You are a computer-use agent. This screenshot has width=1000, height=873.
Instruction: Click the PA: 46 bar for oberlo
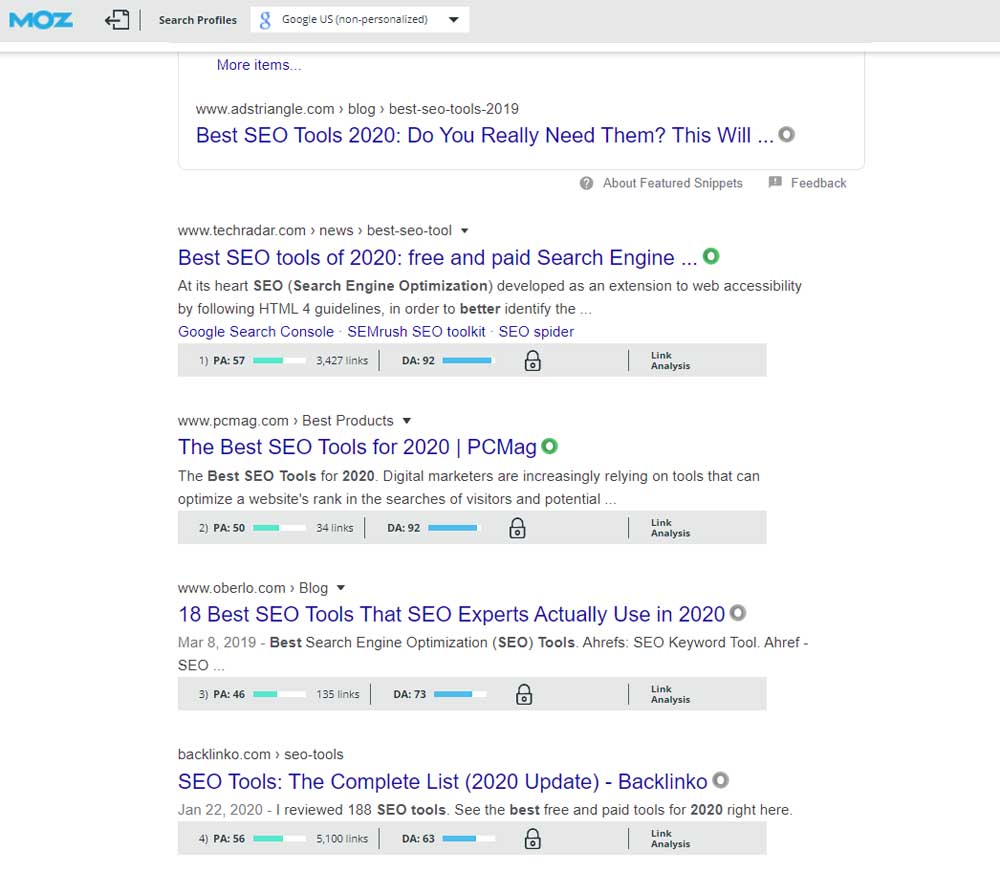click(278, 694)
